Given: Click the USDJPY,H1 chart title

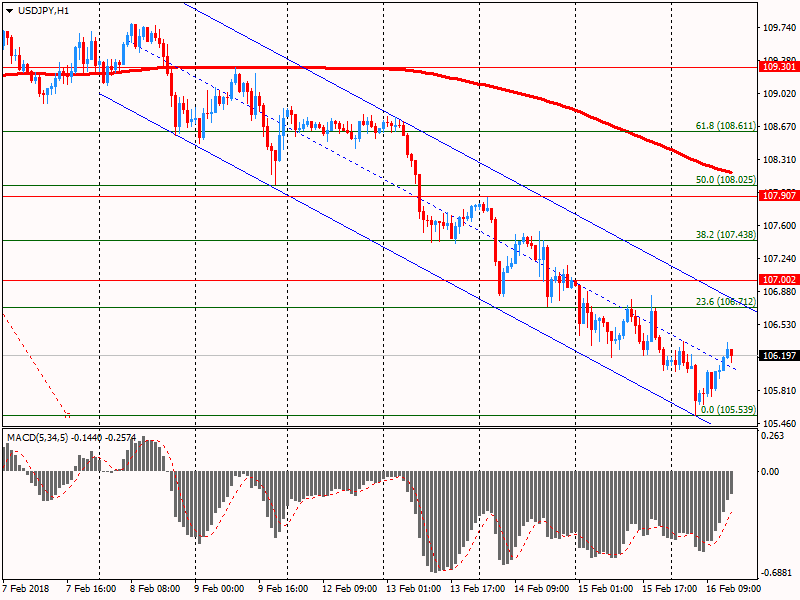Looking at the screenshot, I should (x=43, y=11).
